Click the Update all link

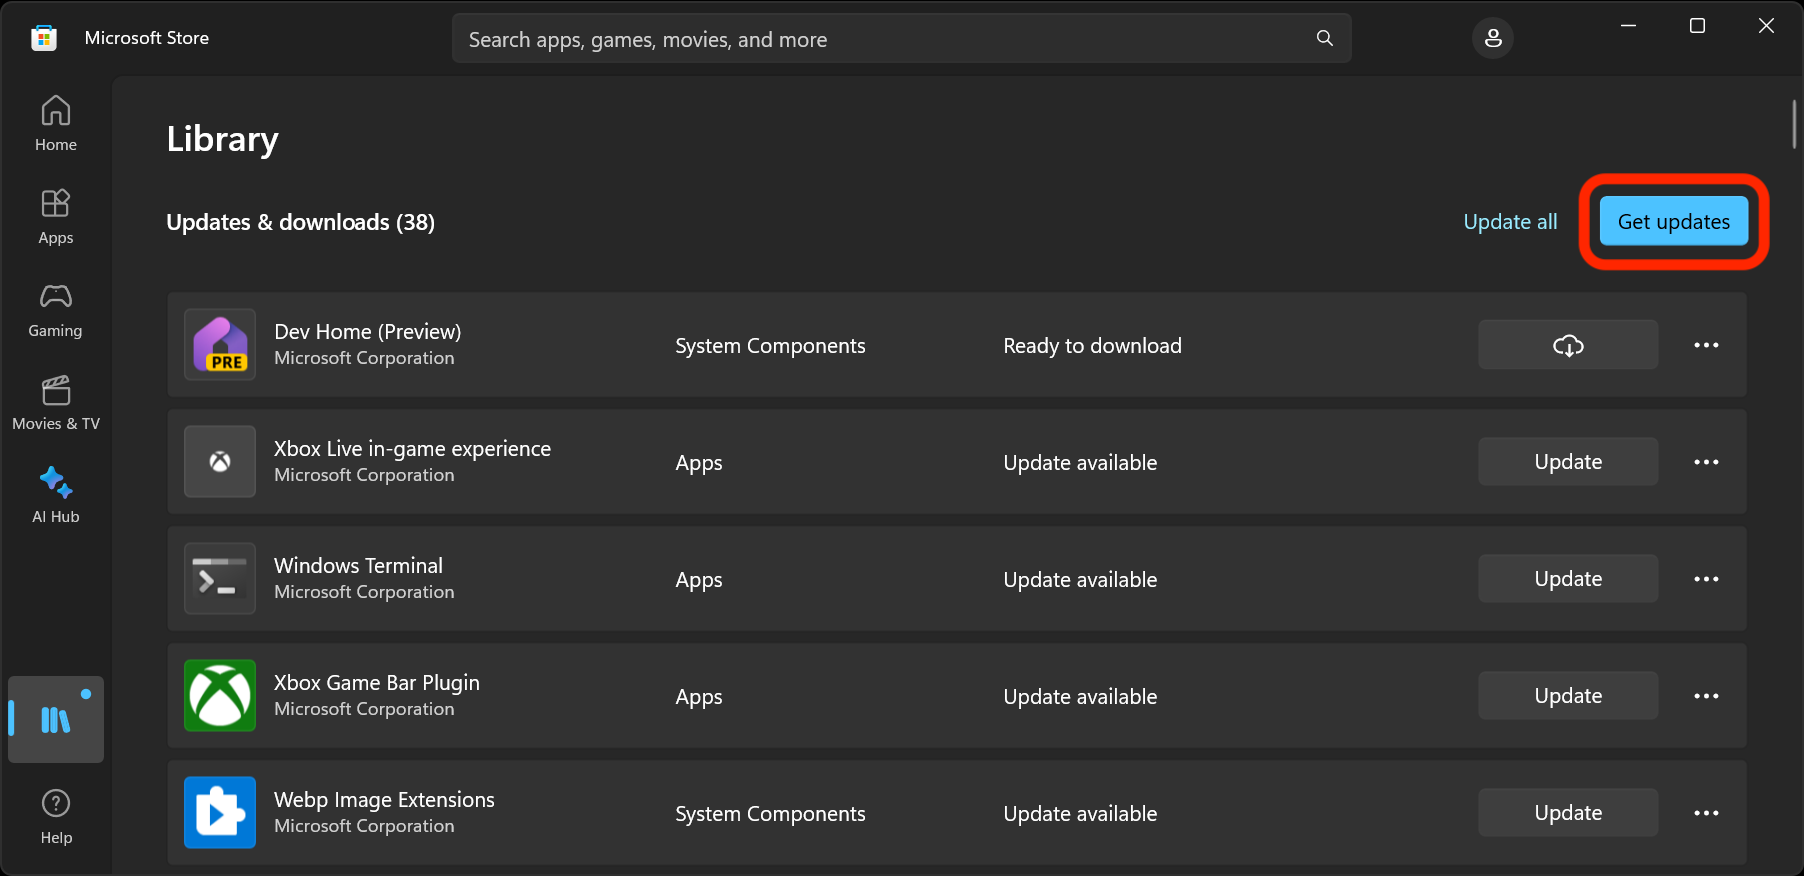pos(1510,221)
